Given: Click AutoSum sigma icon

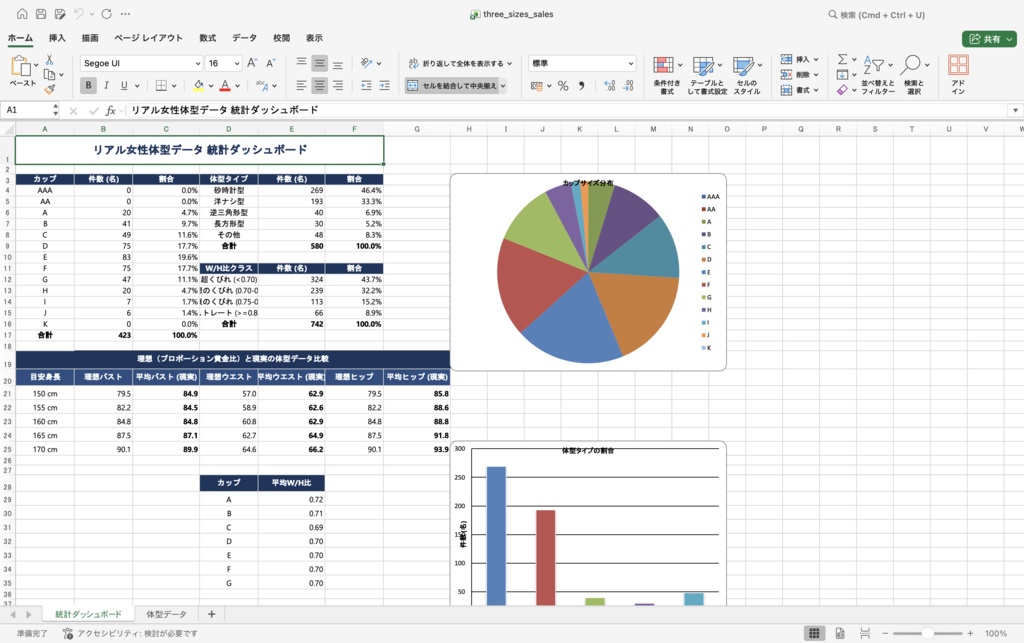Looking at the screenshot, I should [x=842, y=59].
